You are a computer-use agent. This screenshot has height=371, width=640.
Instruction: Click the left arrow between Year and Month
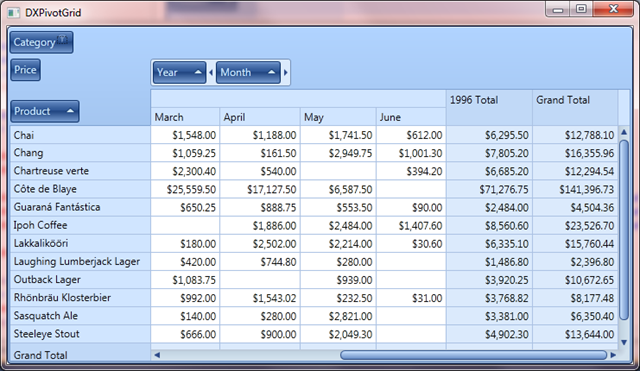coord(211,73)
